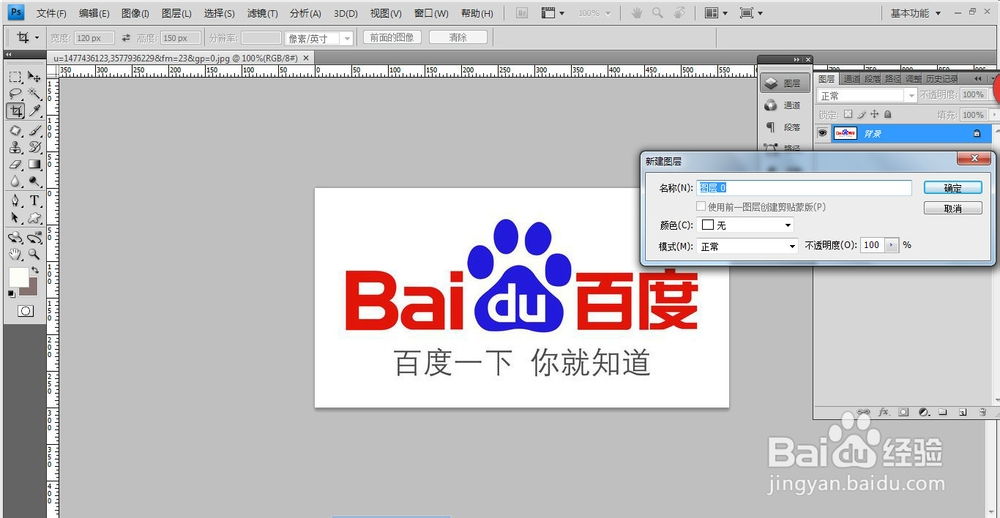
Task: Open the 滤镜(T) menu
Action: [x=262, y=13]
